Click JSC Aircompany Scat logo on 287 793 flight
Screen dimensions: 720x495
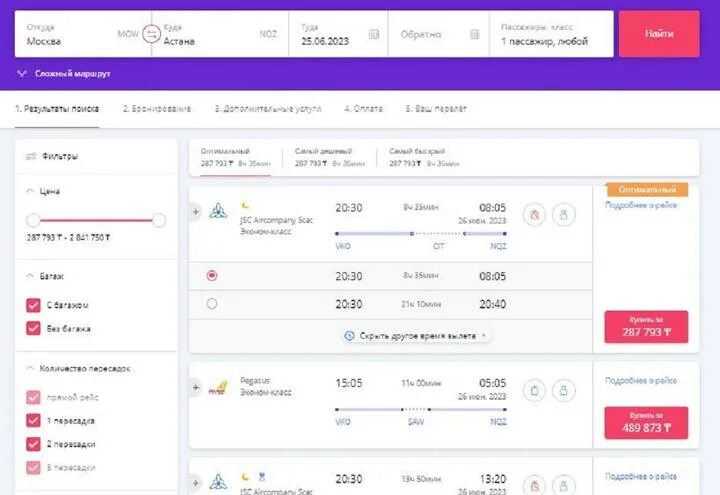pyautogui.click(x=218, y=211)
